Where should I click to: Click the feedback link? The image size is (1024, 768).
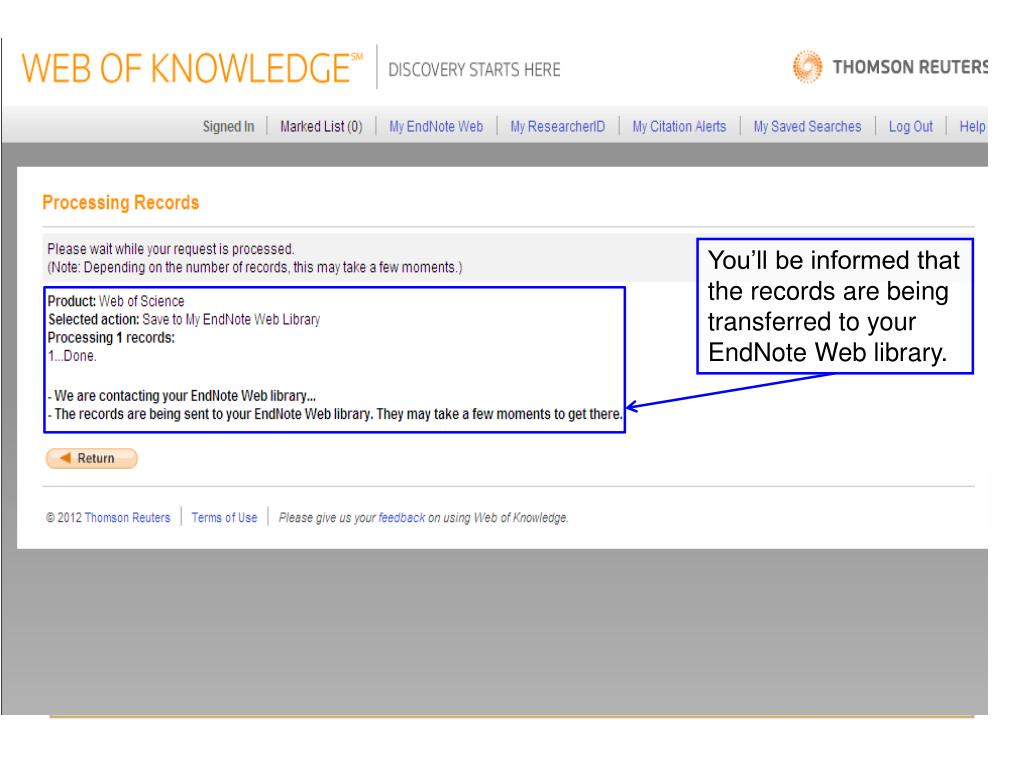[x=402, y=518]
